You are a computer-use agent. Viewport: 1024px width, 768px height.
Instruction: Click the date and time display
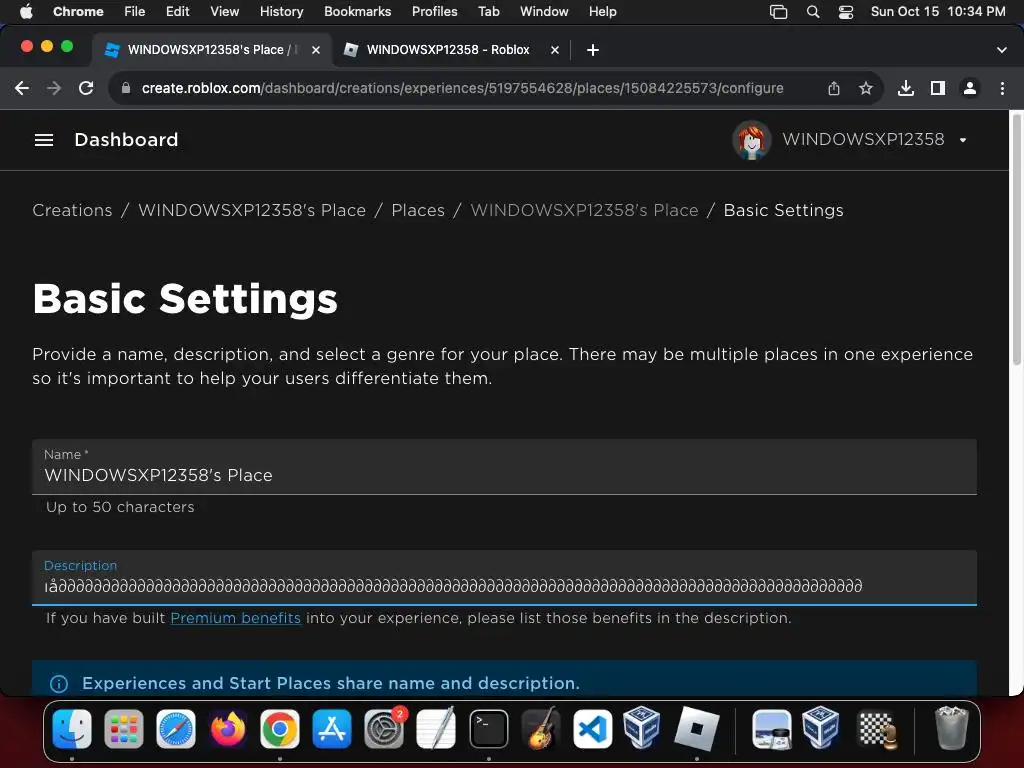938,12
